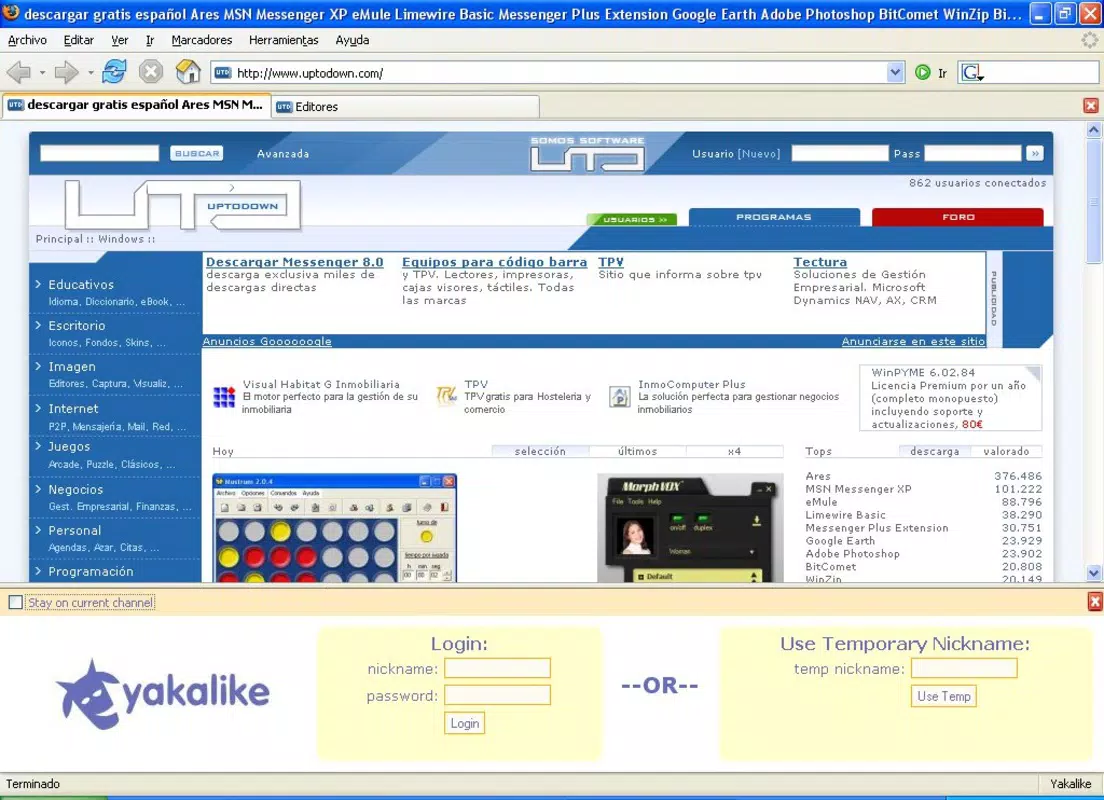Open the Ver menu
Image resolution: width=1104 pixels, height=800 pixels.
(x=120, y=40)
